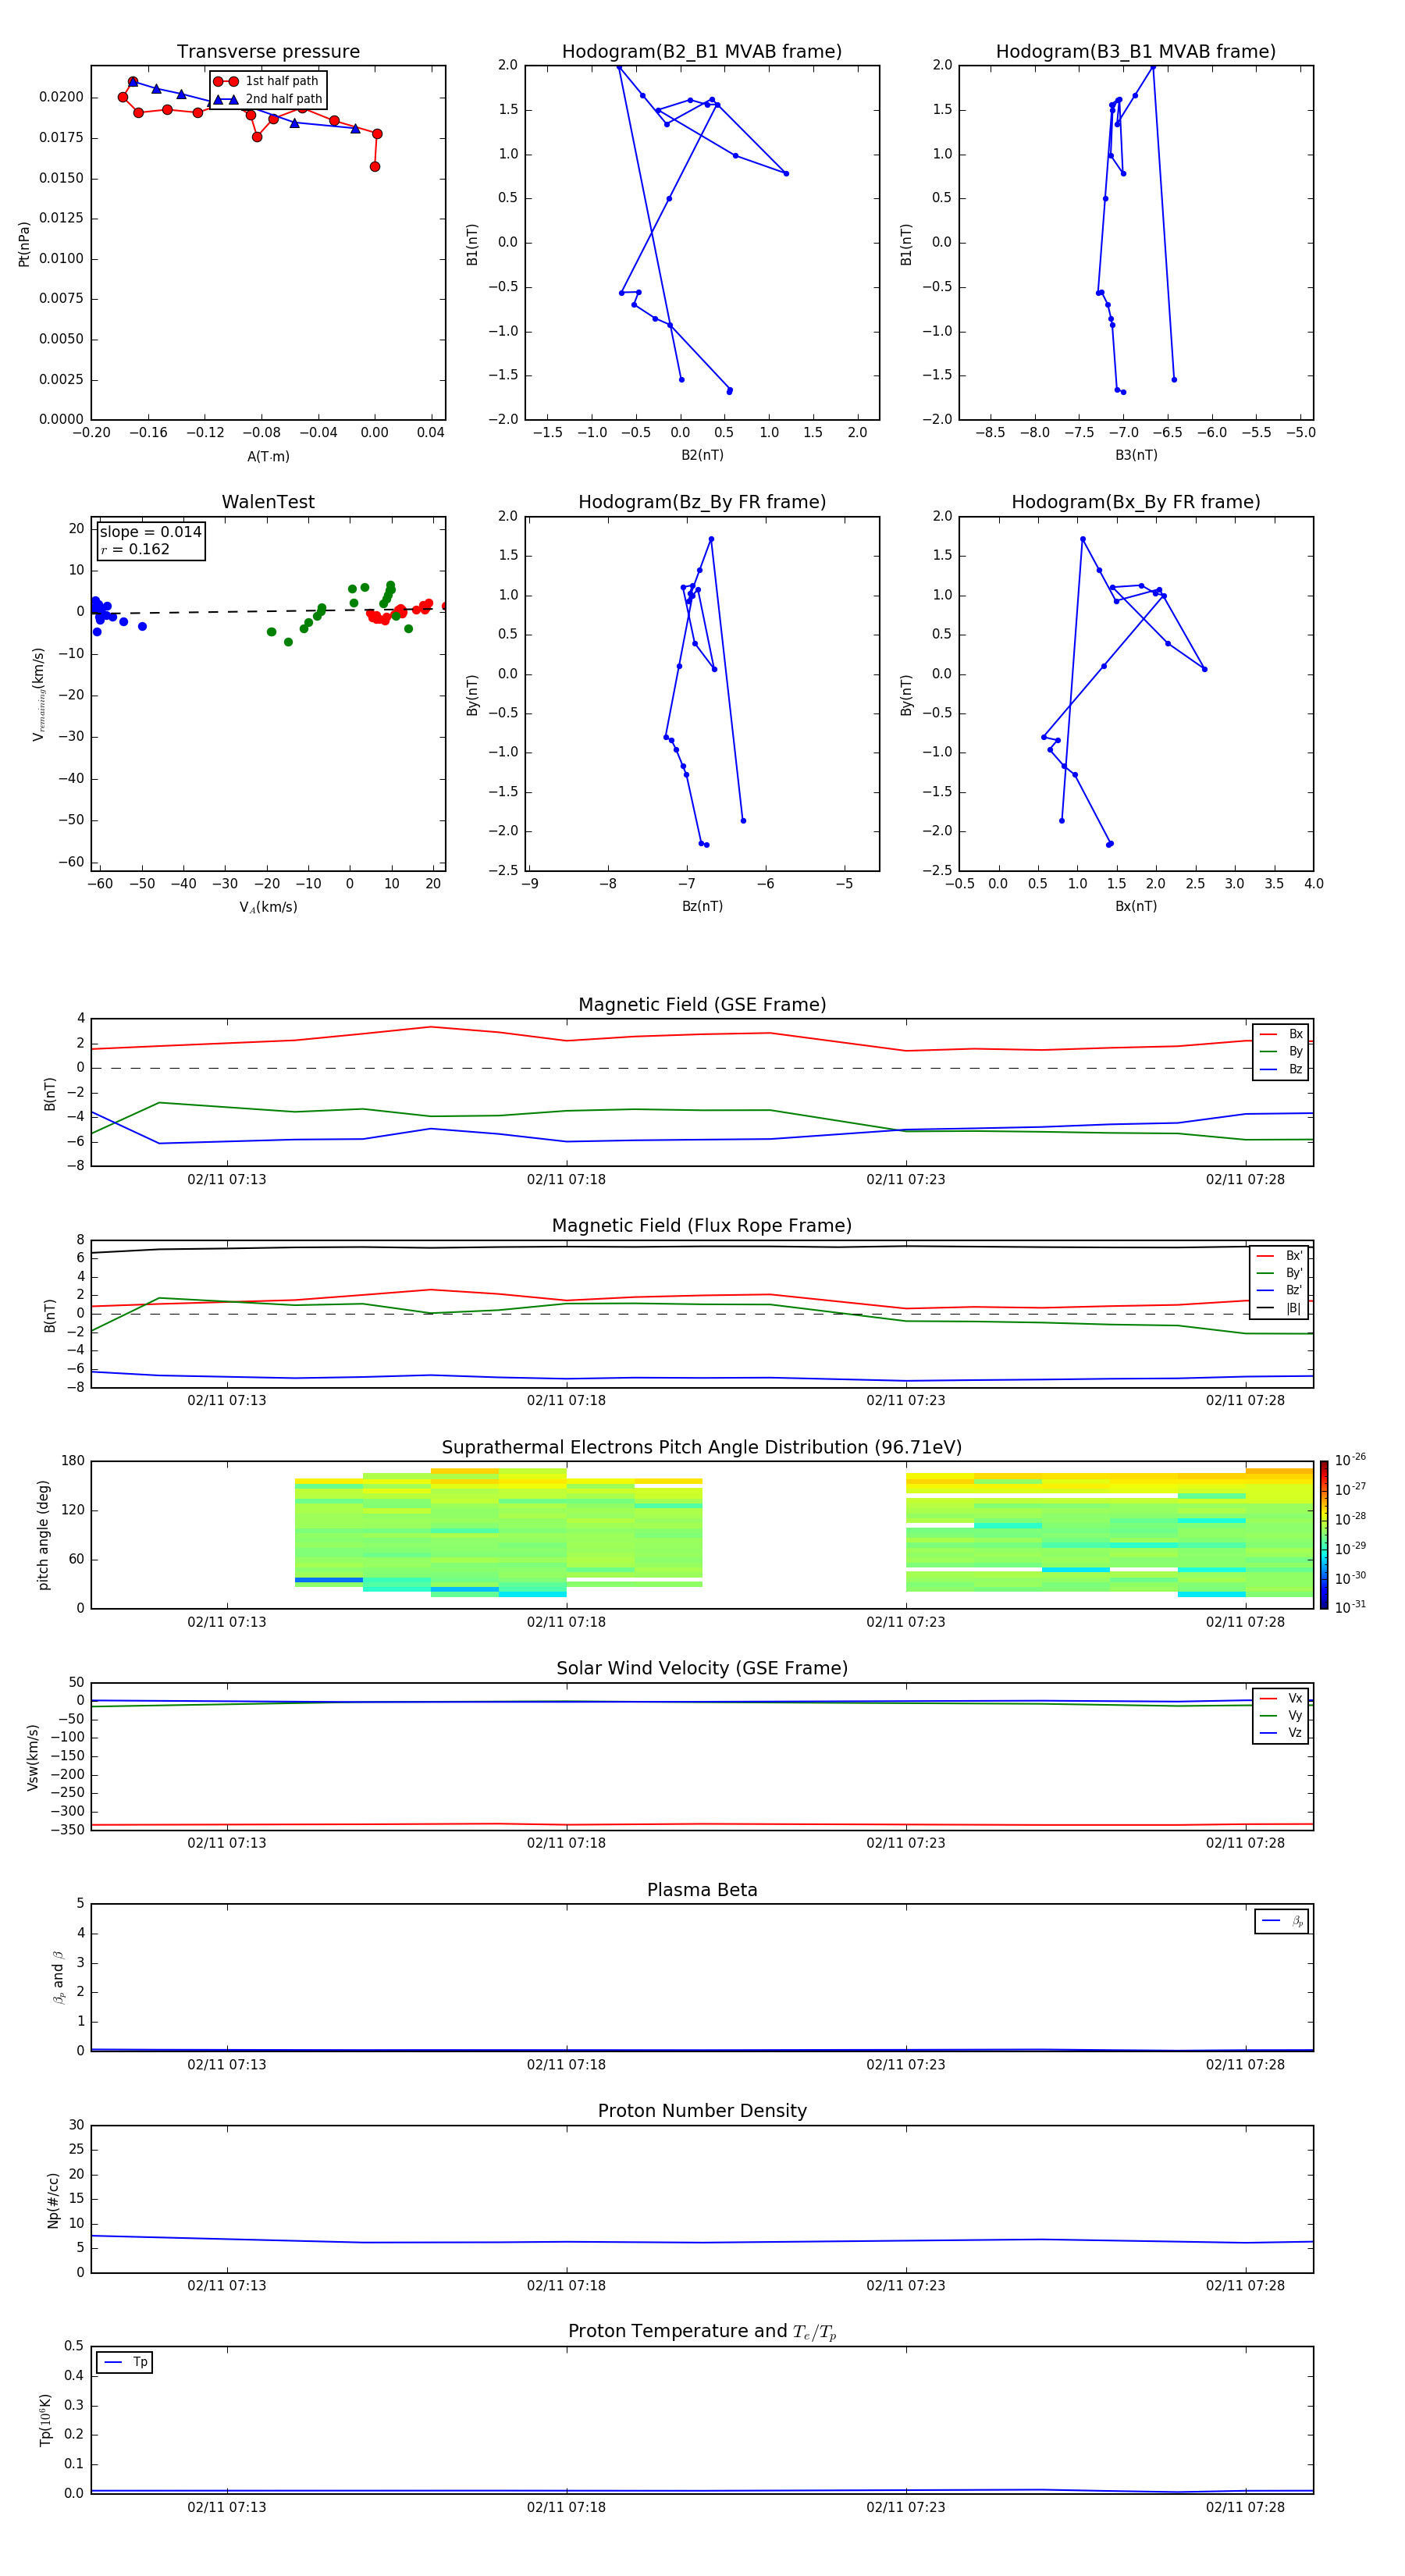Select the Bx' legend entry in Flux Rope panel
Image resolution: width=1405 pixels, height=2576 pixels.
coord(1279,1256)
